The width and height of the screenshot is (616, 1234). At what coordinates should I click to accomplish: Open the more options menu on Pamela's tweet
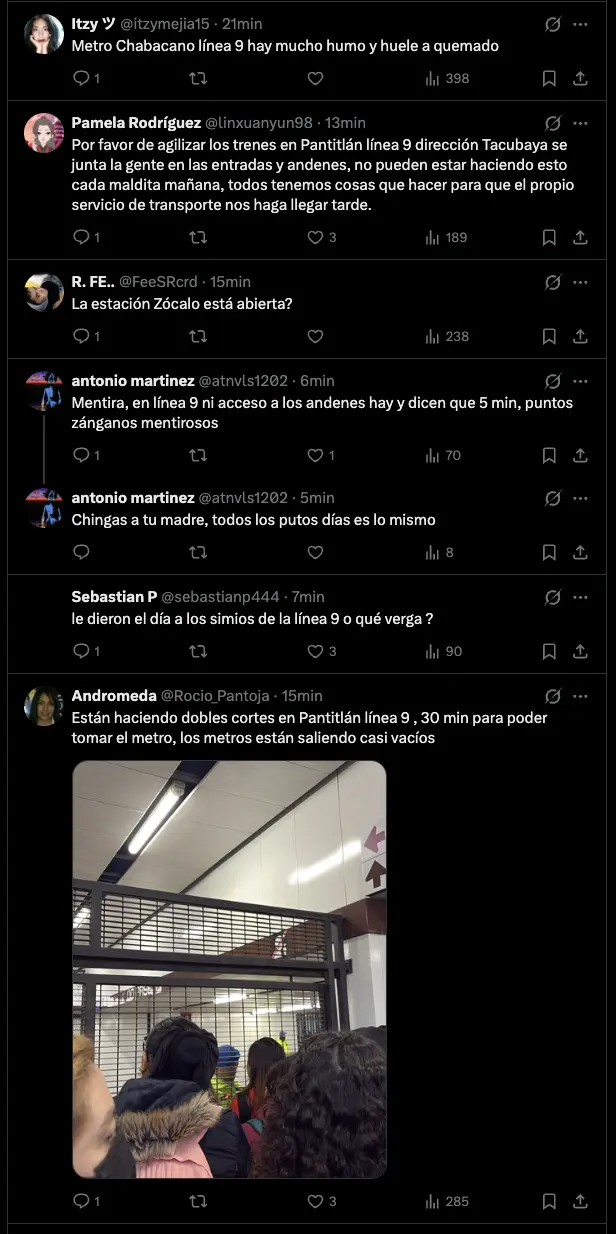(582, 123)
